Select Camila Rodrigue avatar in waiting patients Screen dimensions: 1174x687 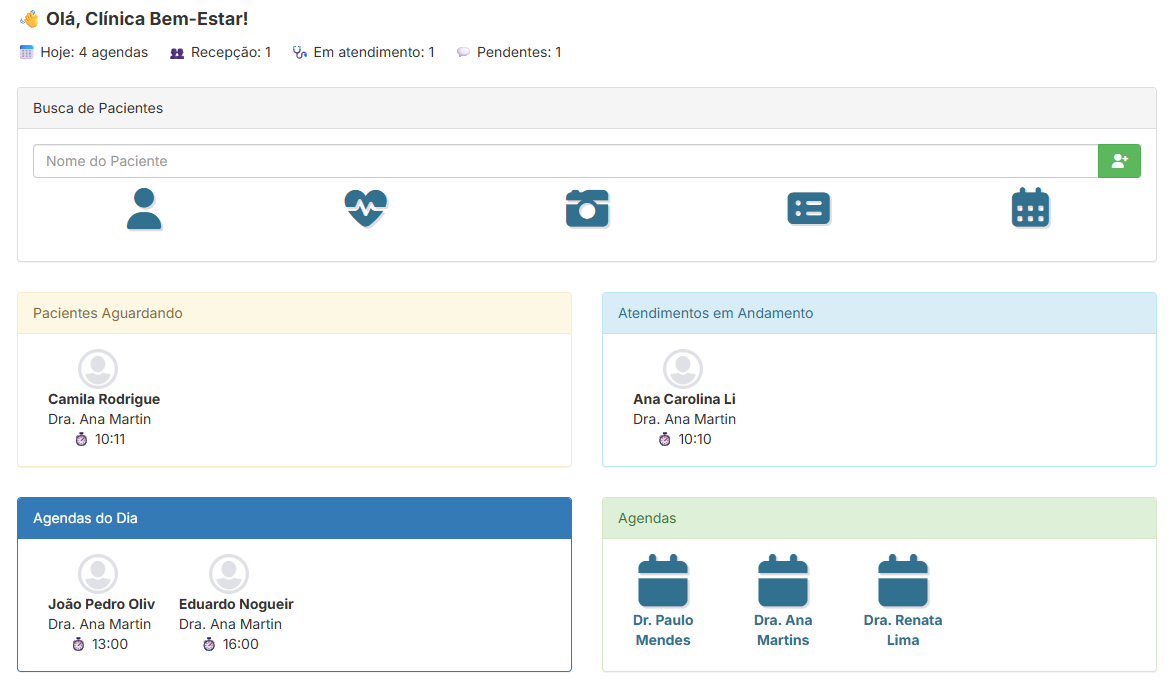click(98, 369)
